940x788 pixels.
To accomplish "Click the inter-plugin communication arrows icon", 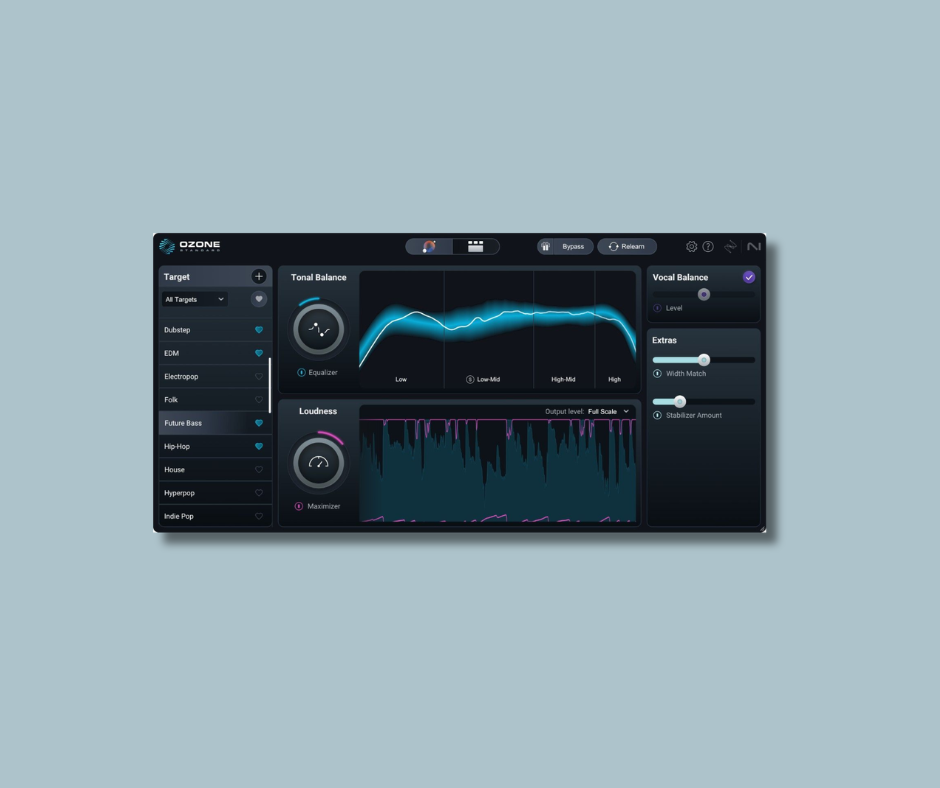I will coord(730,246).
